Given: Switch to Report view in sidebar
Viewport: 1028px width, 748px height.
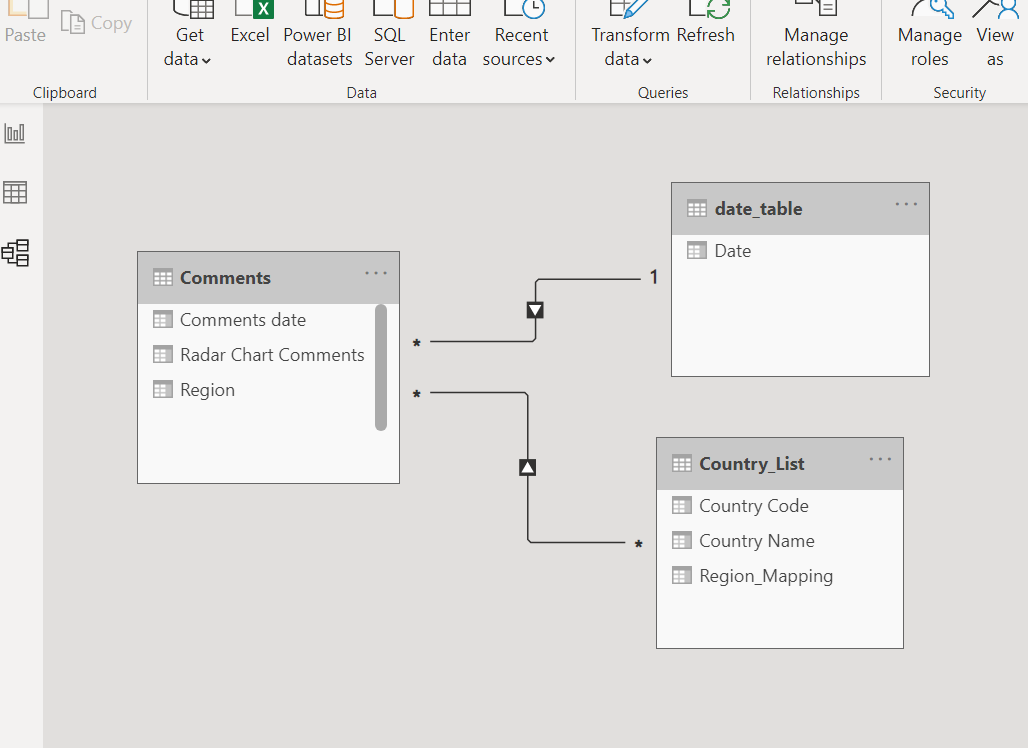Looking at the screenshot, I should coord(15,134).
